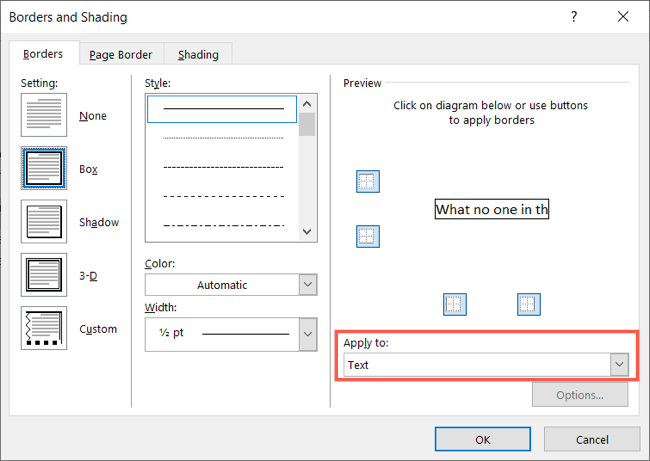The image size is (650, 461).
Task: Select the solid line border style
Action: pos(223,108)
